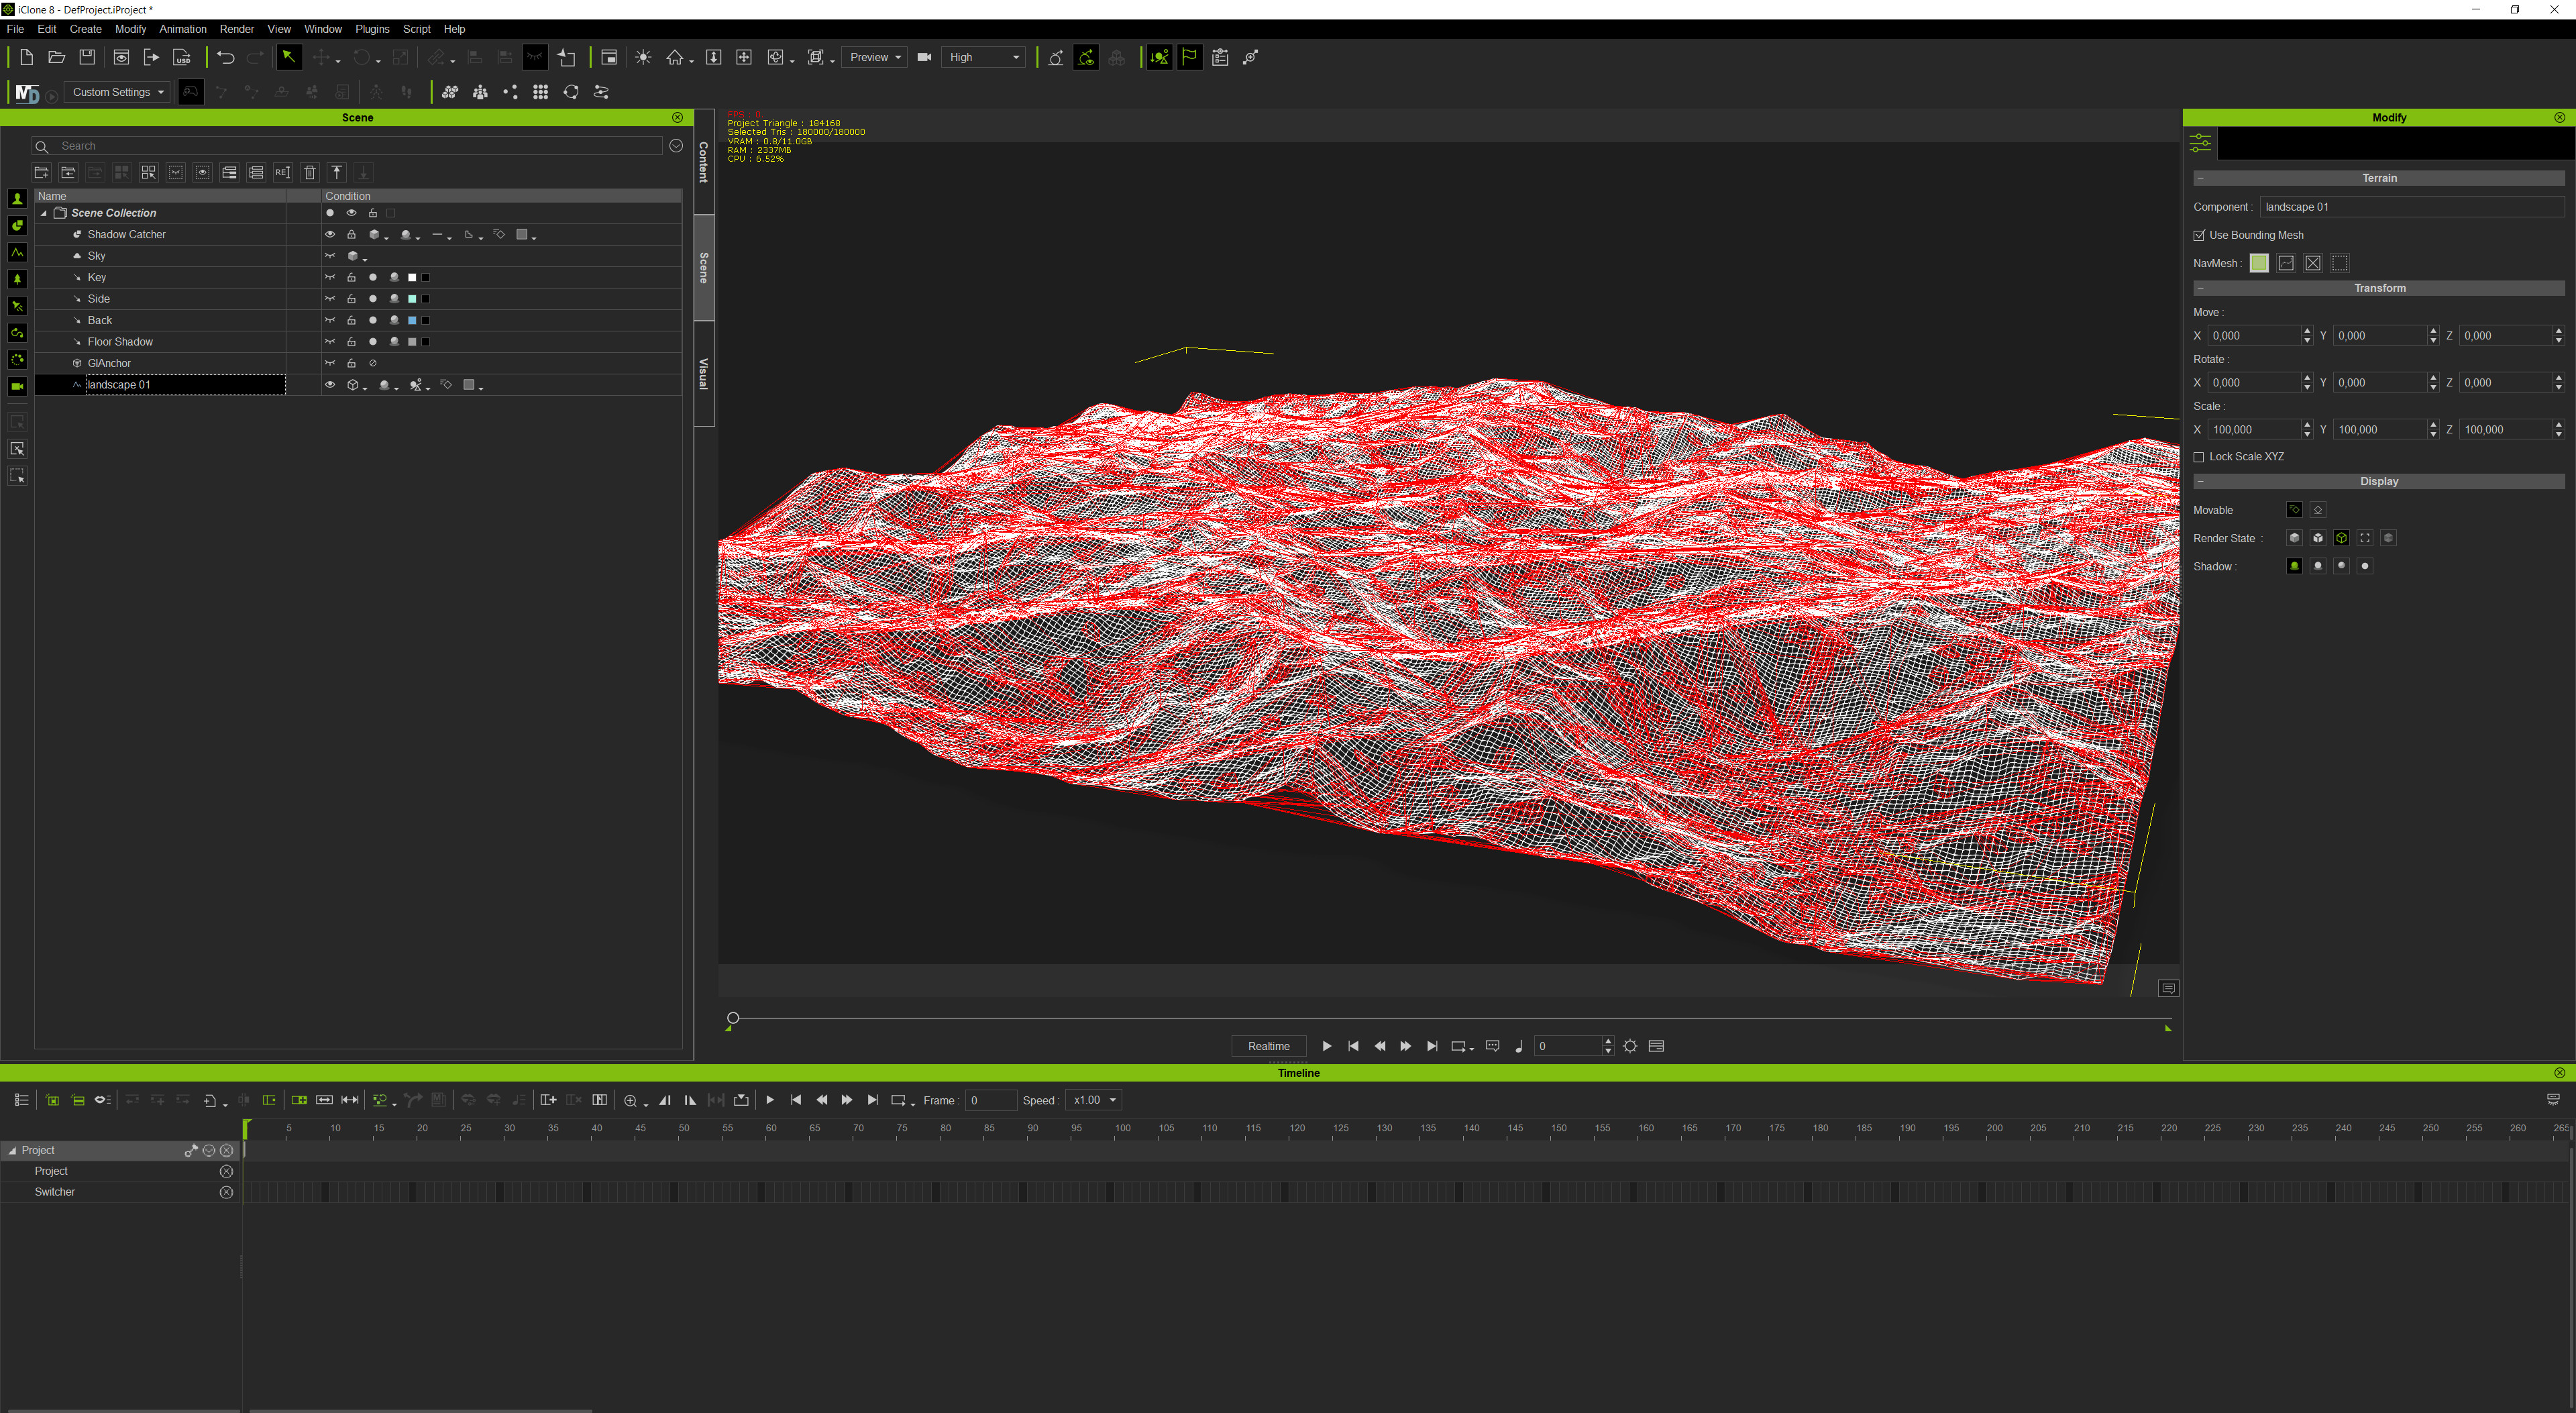The image size is (2576, 1413).
Task: Undo the last action with the toolbar arrow
Action: pos(226,57)
